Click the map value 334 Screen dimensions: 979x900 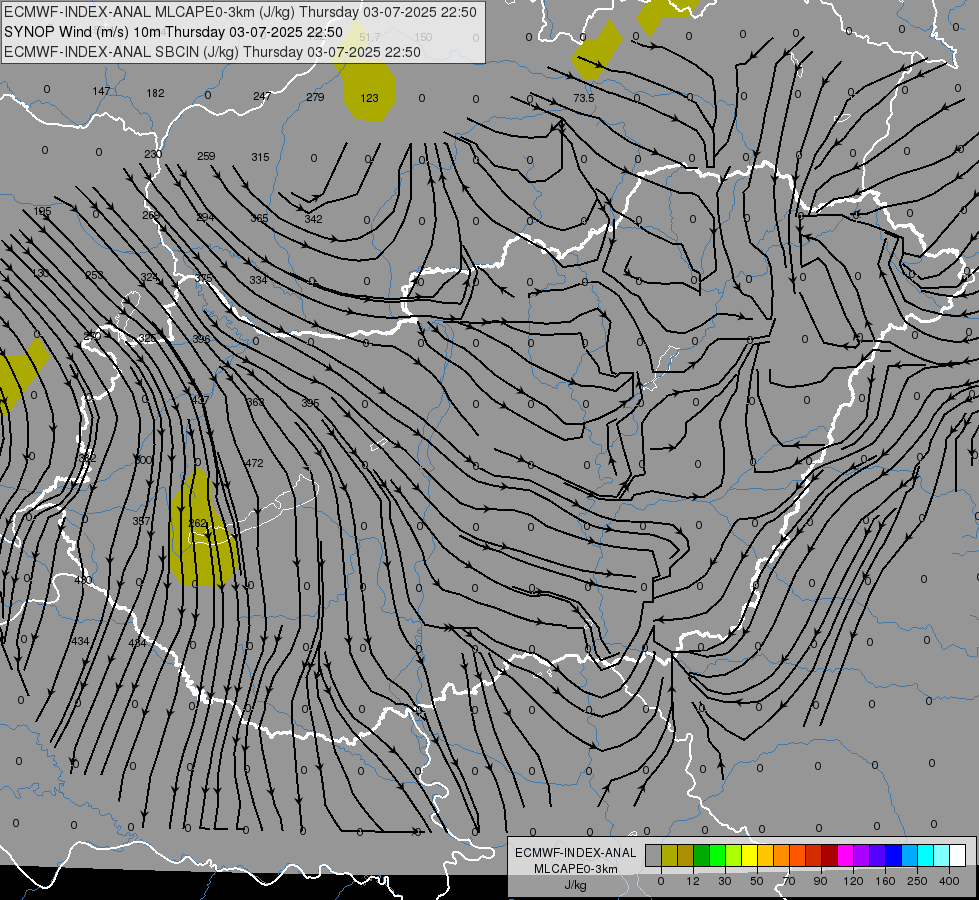pyautogui.click(x=258, y=280)
